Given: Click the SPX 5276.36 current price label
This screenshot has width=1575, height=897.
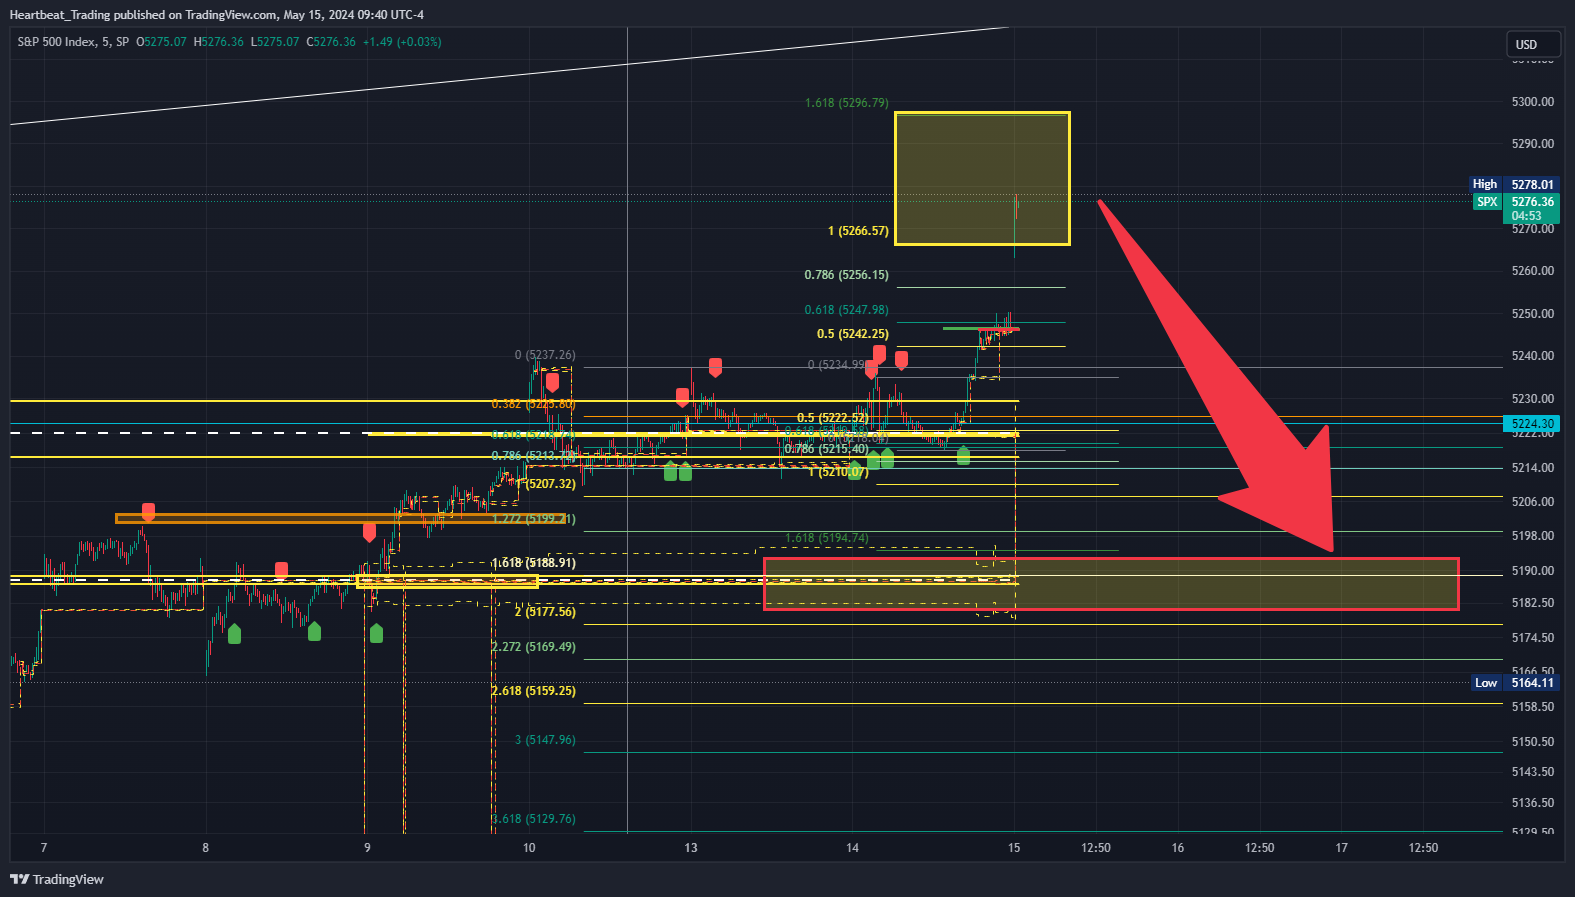Looking at the screenshot, I should (1516, 208).
